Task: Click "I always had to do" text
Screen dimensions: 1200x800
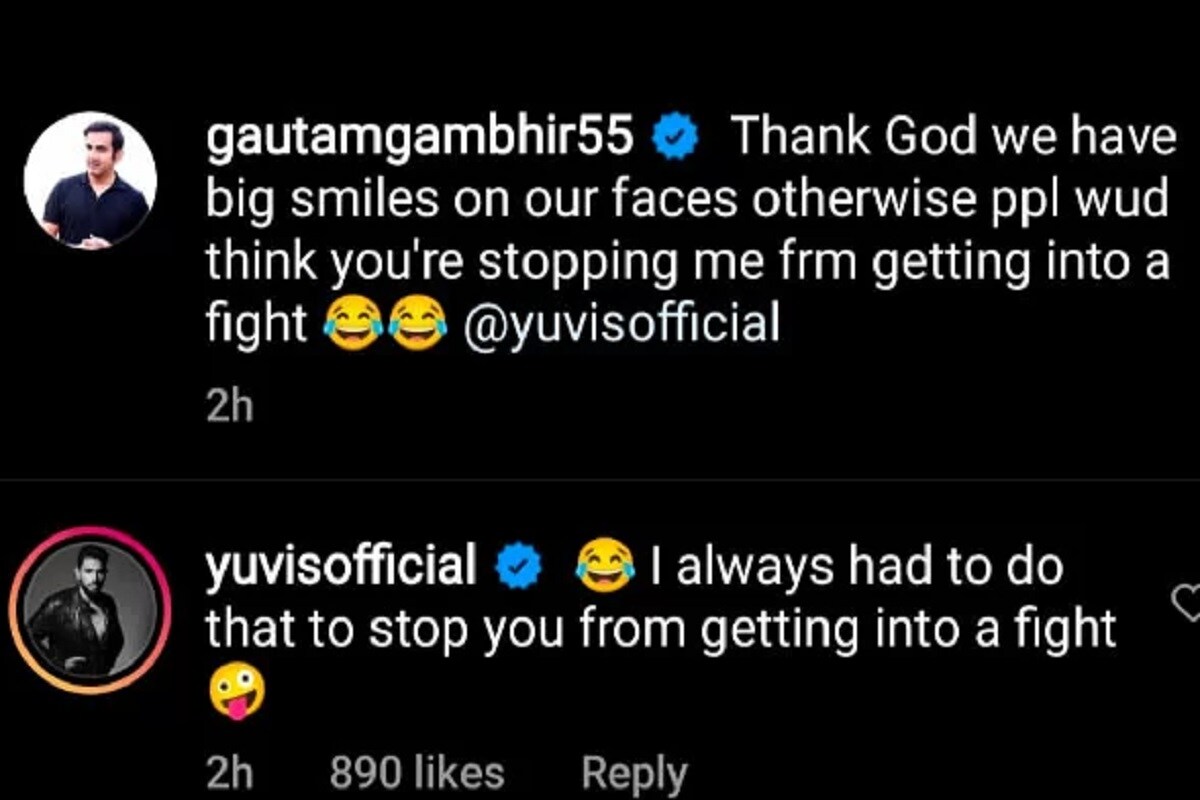Action: click(x=855, y=567)
